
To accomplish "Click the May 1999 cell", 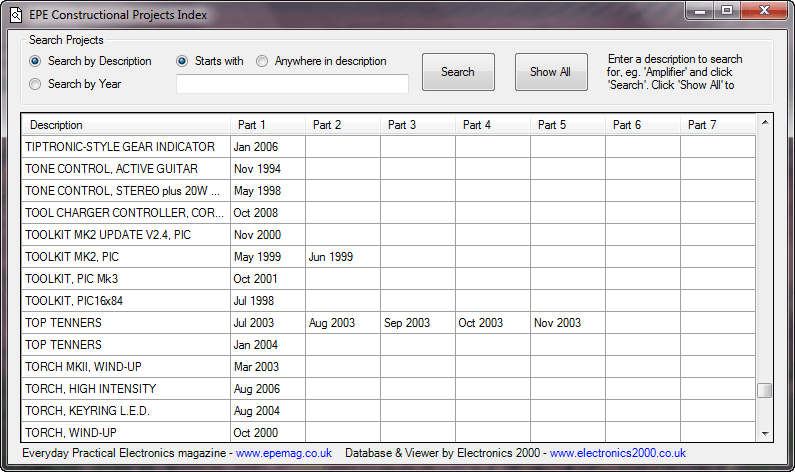I will coord(268,257).
